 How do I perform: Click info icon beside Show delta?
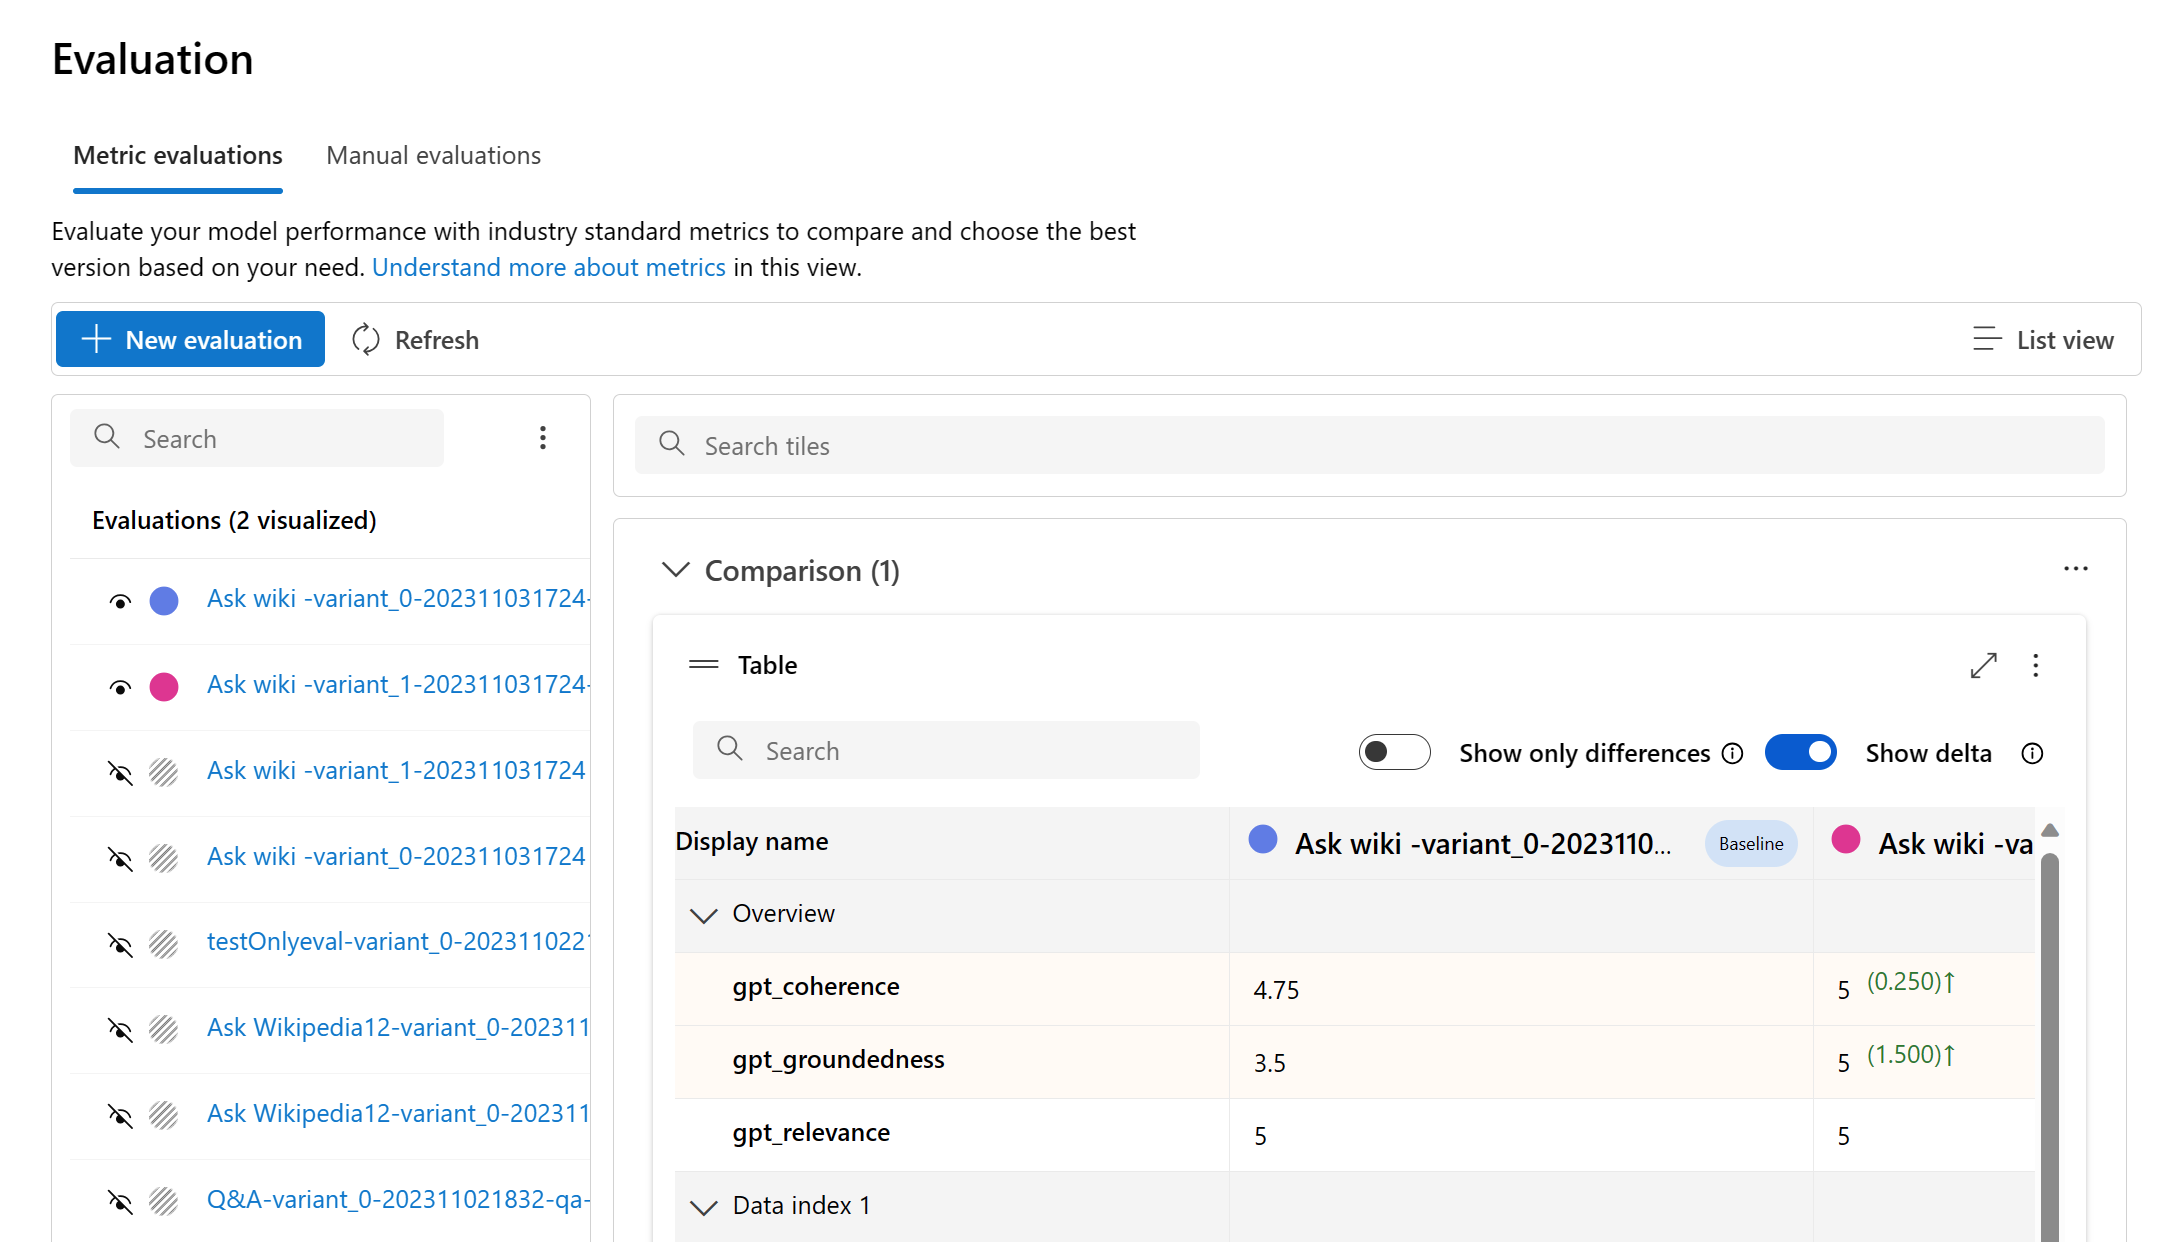pyautogui.click(x=2031, y=753)
